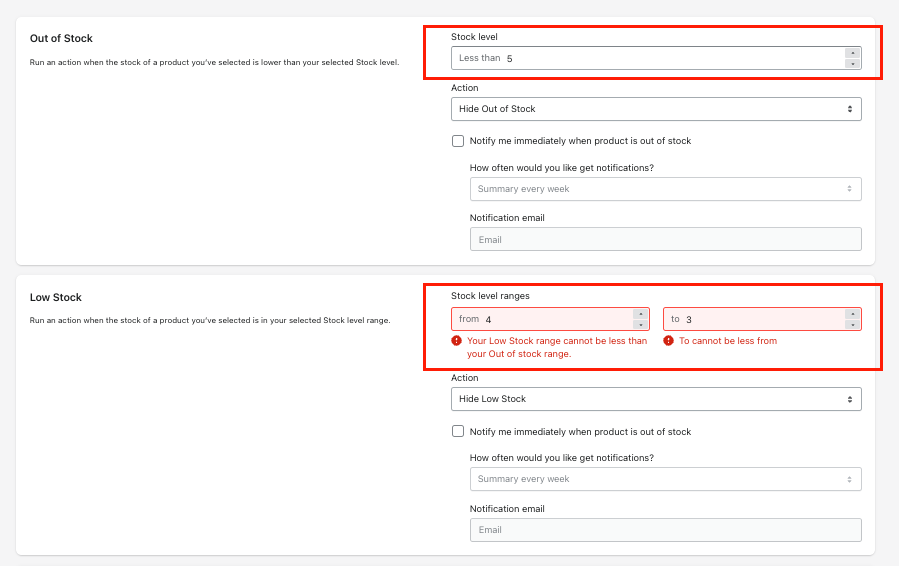Select the Low Stock notification email field

(x=665, y=530)
